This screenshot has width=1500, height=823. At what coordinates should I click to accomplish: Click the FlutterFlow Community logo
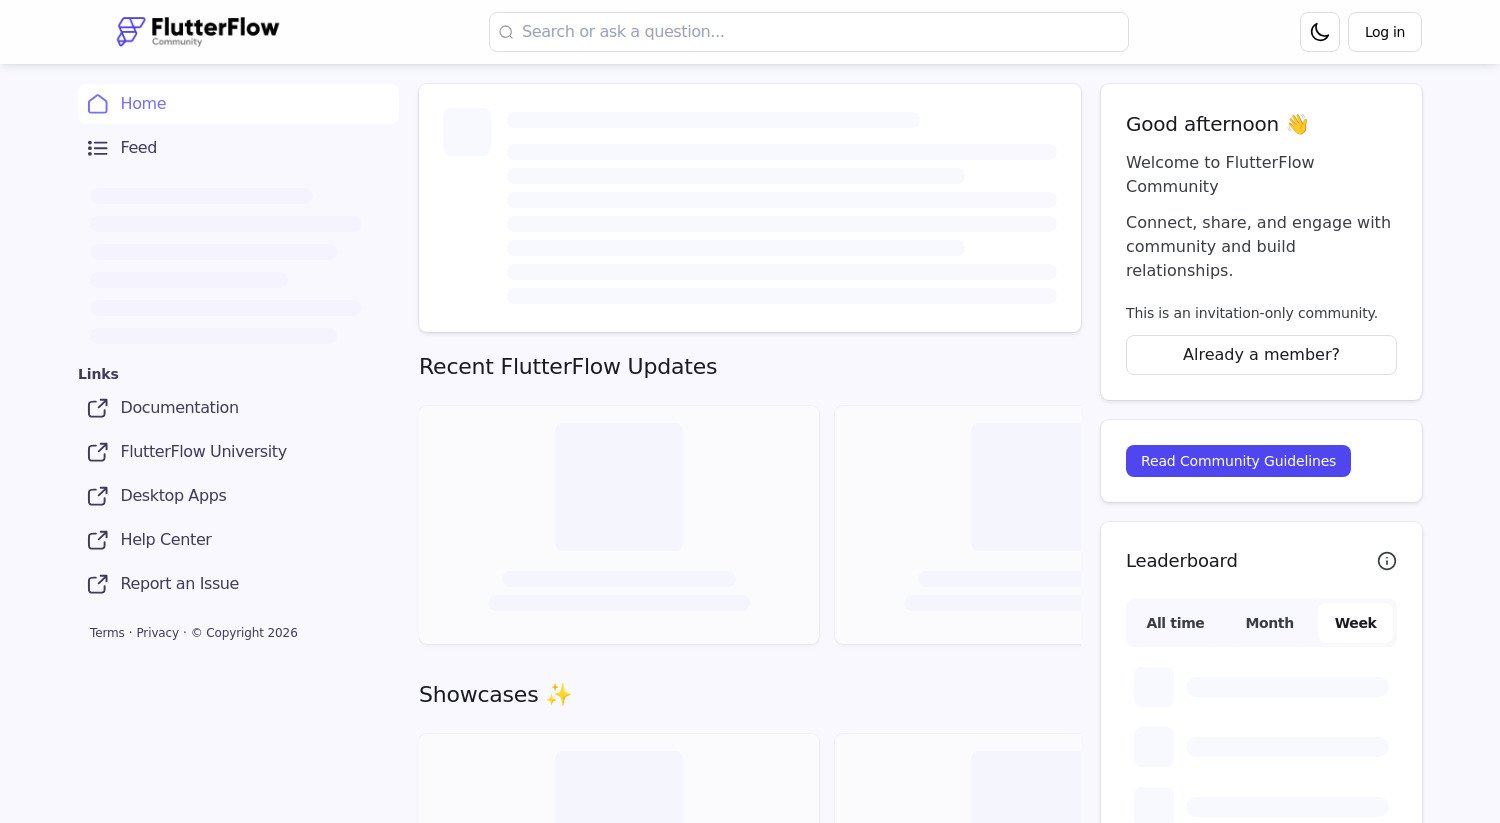click(197, 31)
